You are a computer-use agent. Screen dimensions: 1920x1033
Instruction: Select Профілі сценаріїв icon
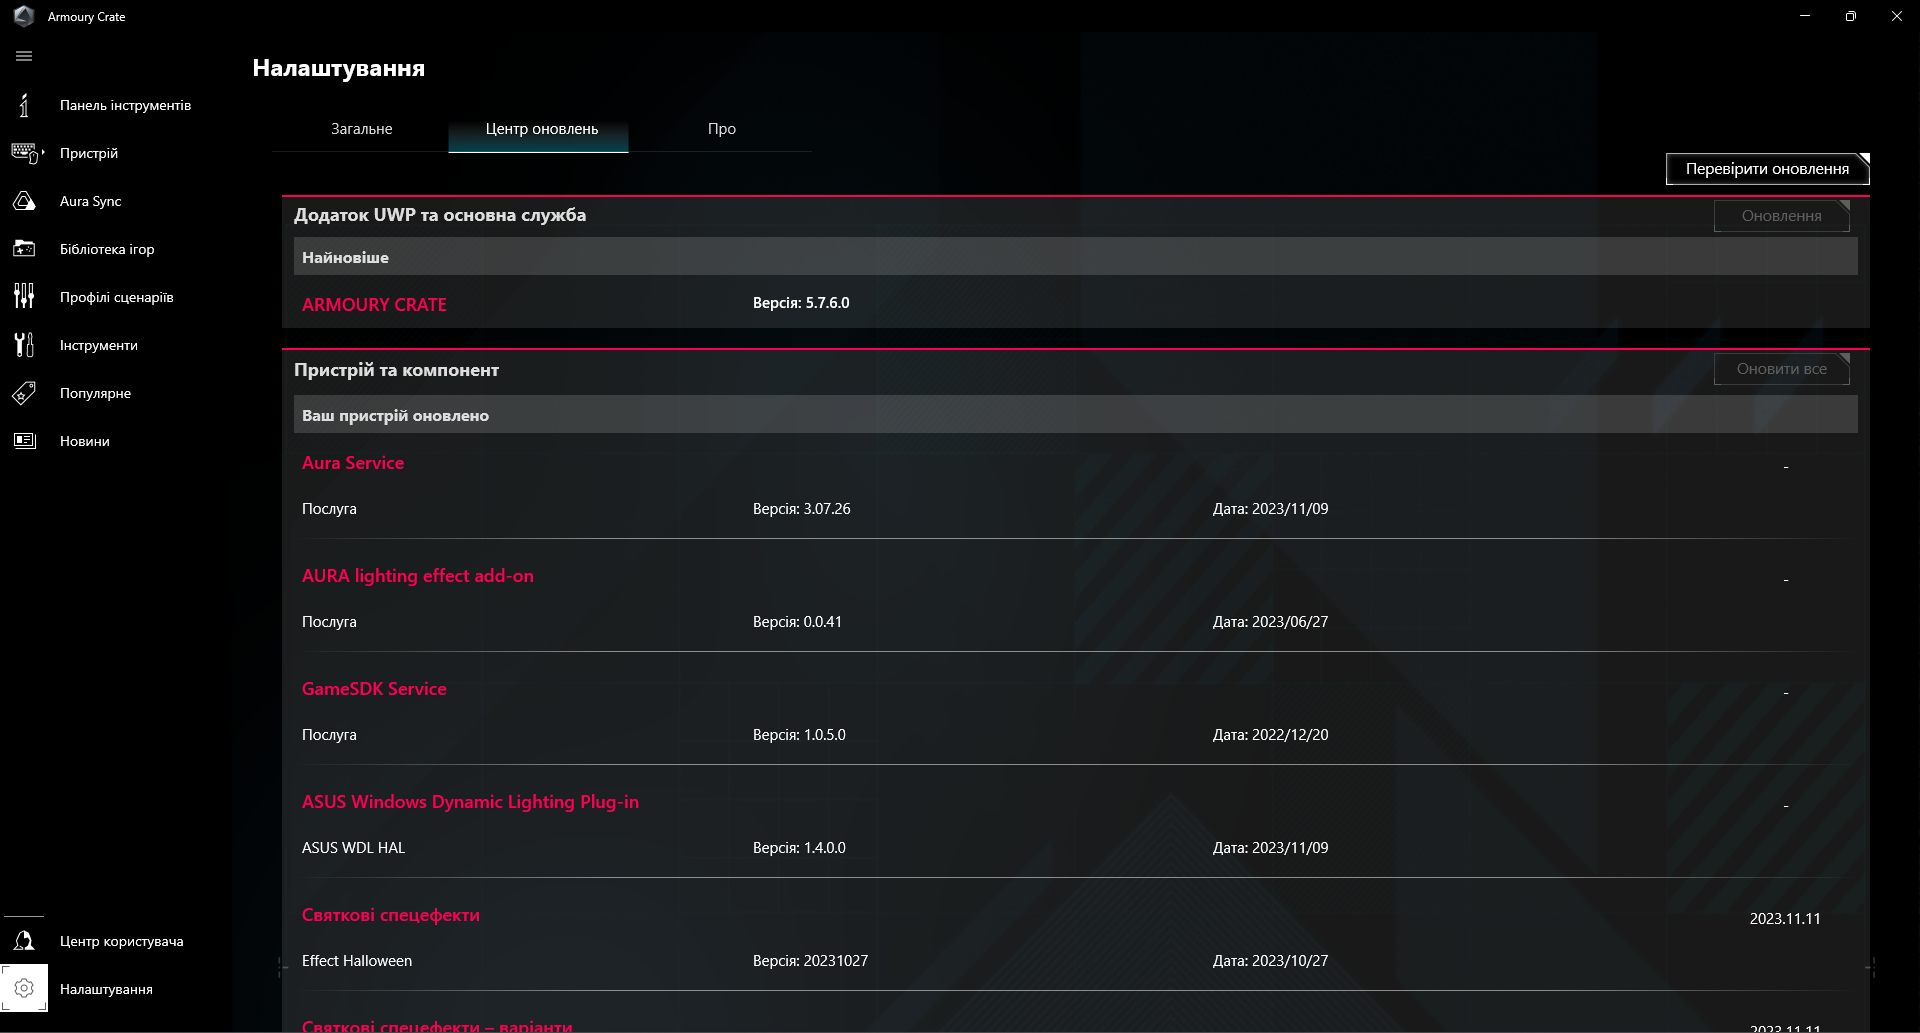[24, 297]
